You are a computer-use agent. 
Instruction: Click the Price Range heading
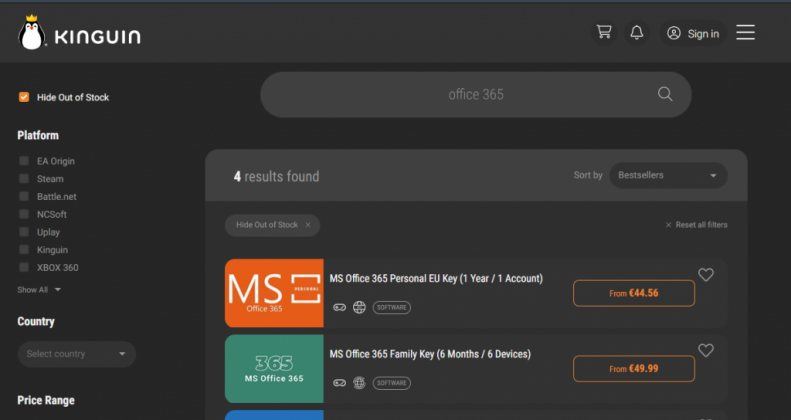tap(46, 400)
